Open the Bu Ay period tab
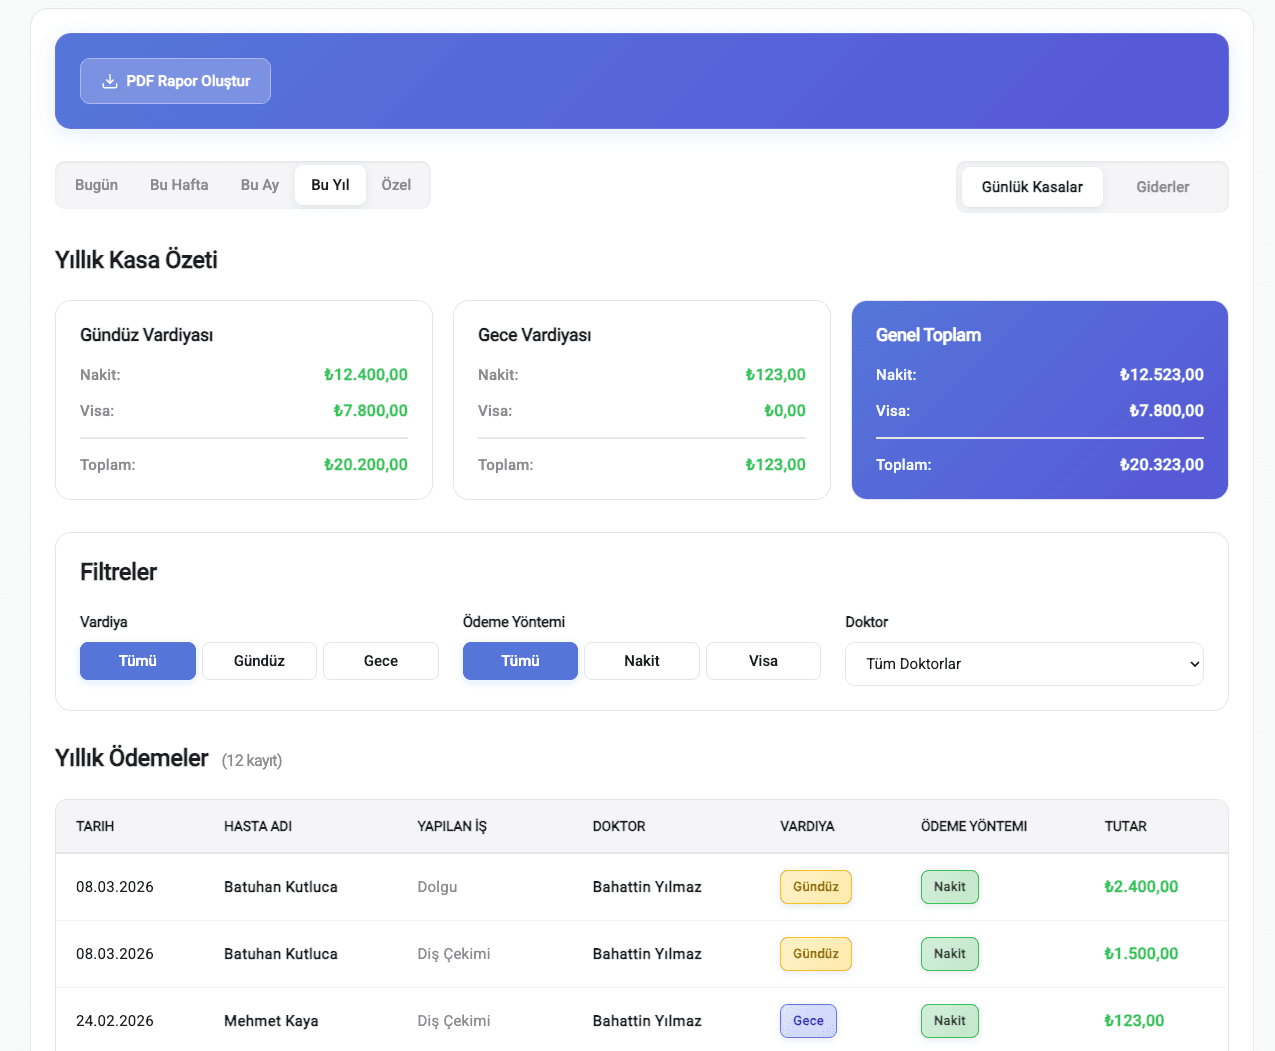The width and height of the screenshot is (1275, 1051). 260,185
